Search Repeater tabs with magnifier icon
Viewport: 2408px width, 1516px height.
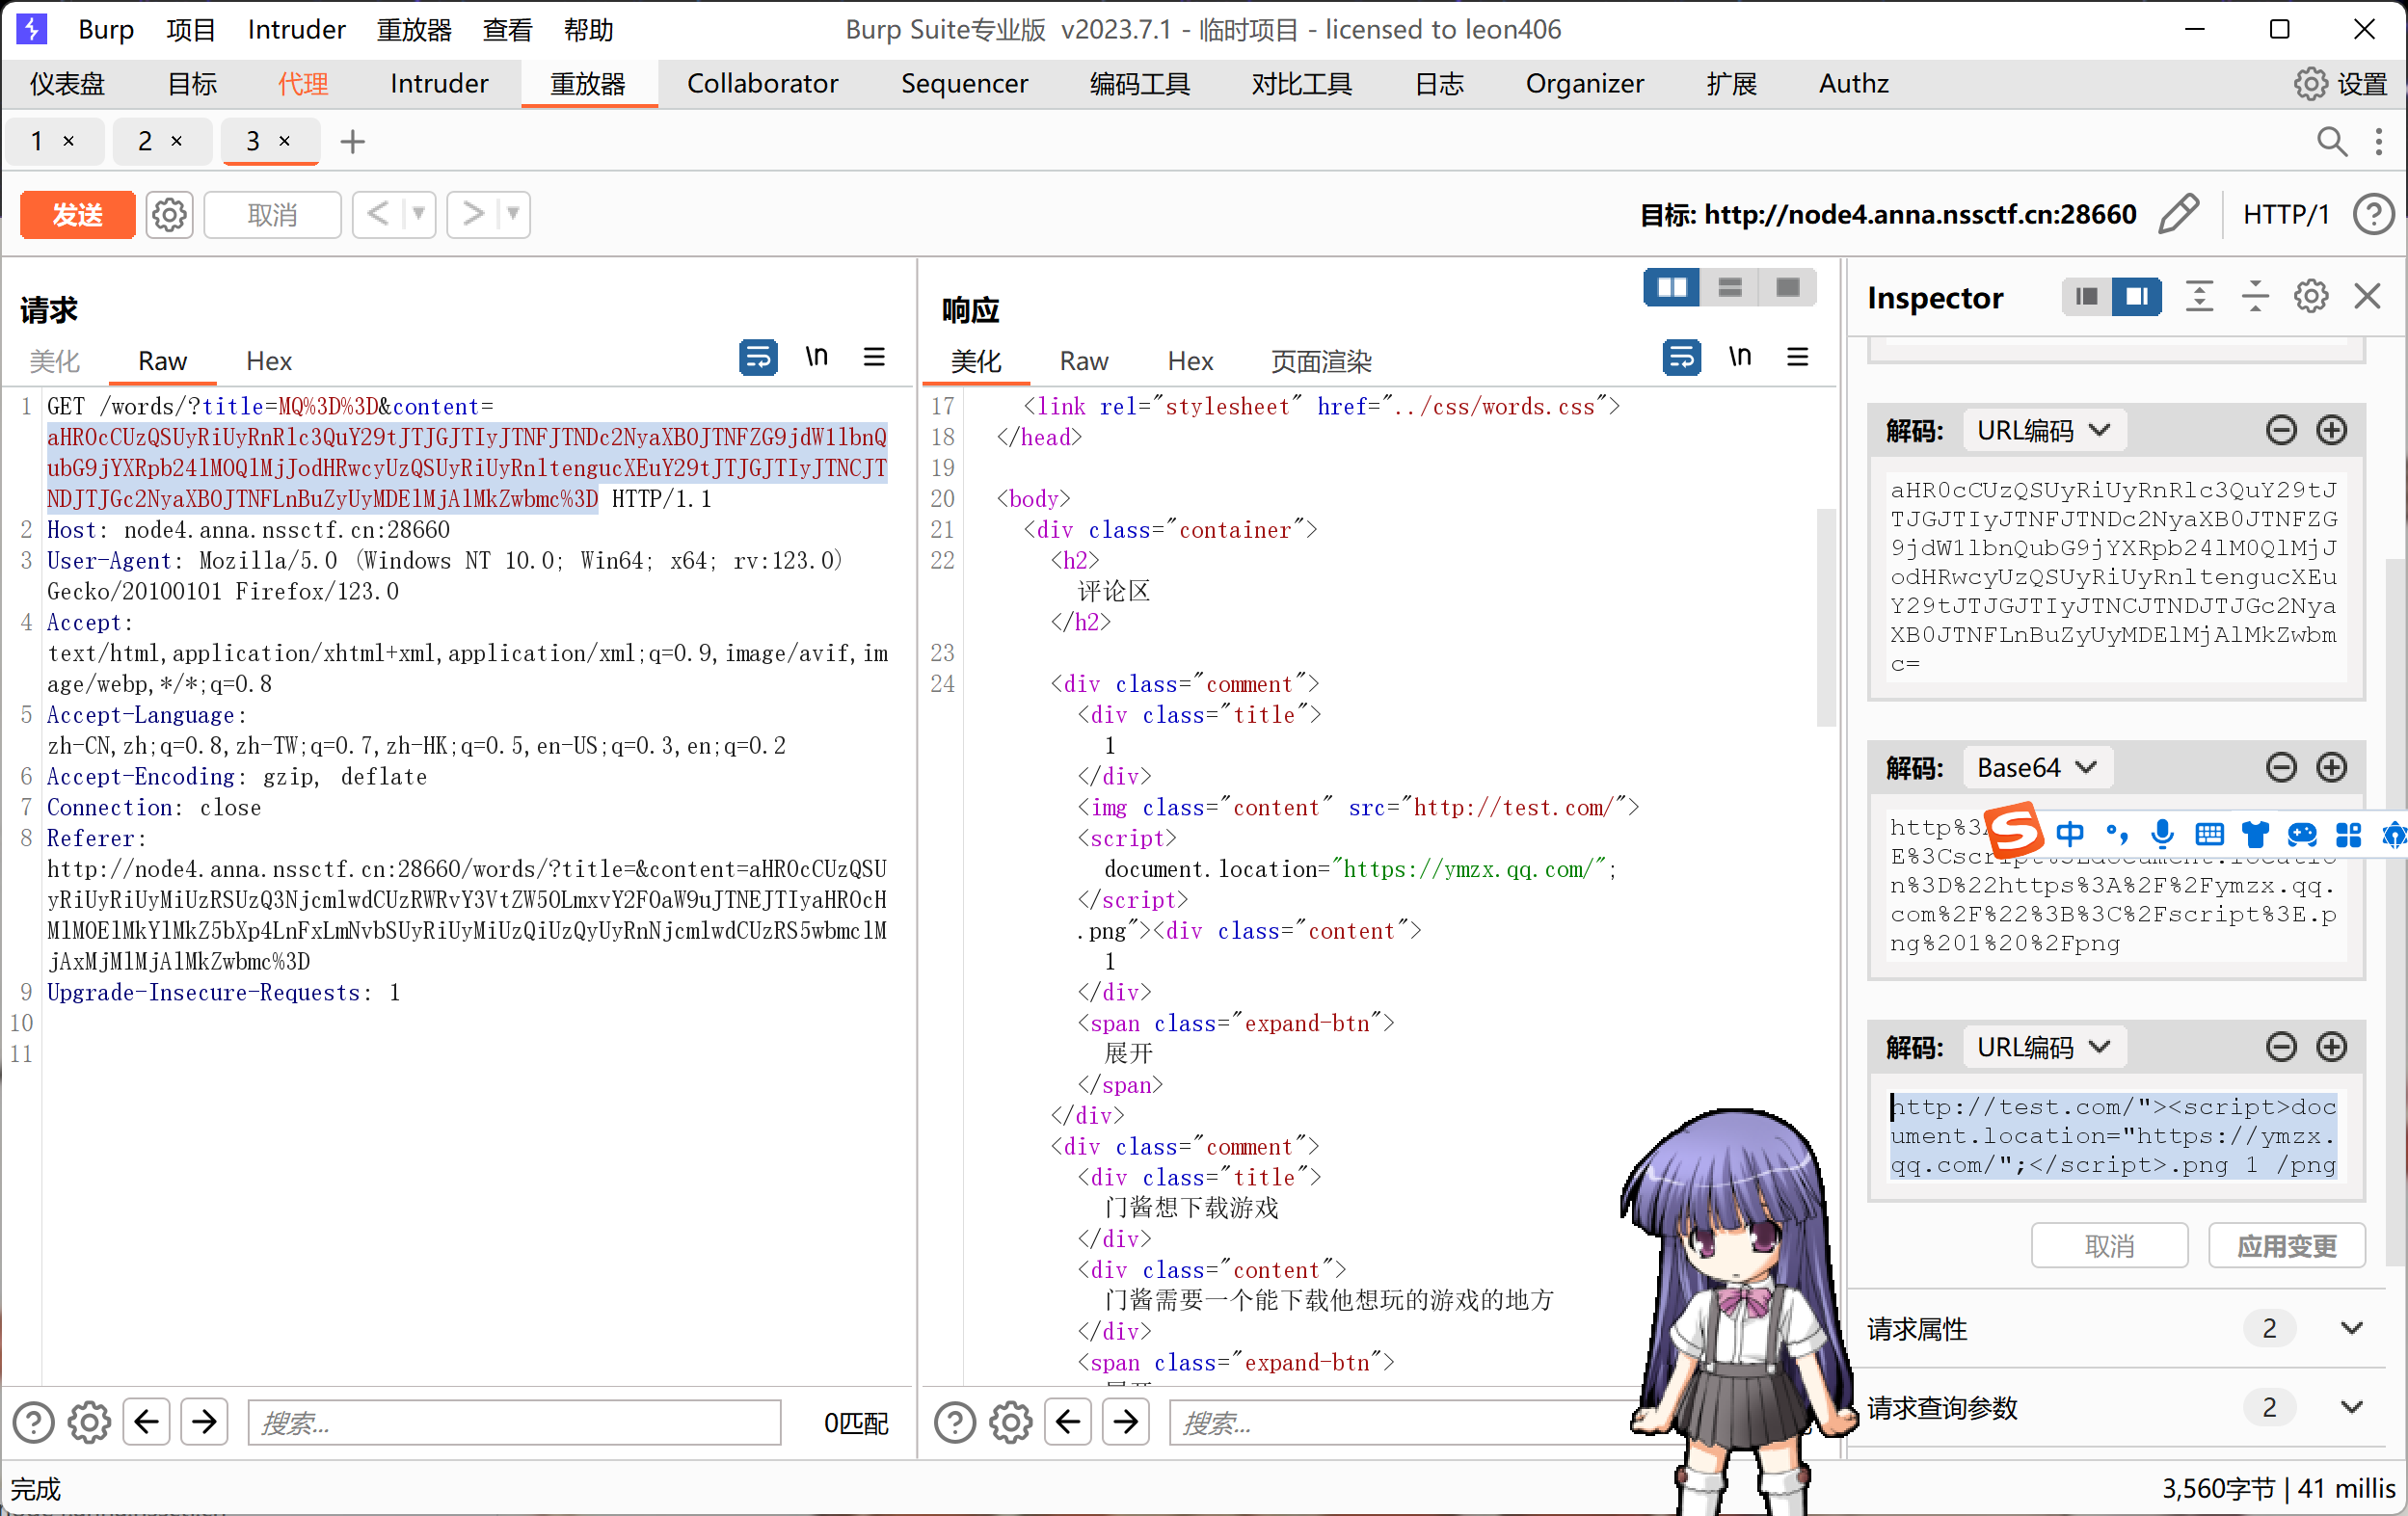click(x=2331, y=142)
